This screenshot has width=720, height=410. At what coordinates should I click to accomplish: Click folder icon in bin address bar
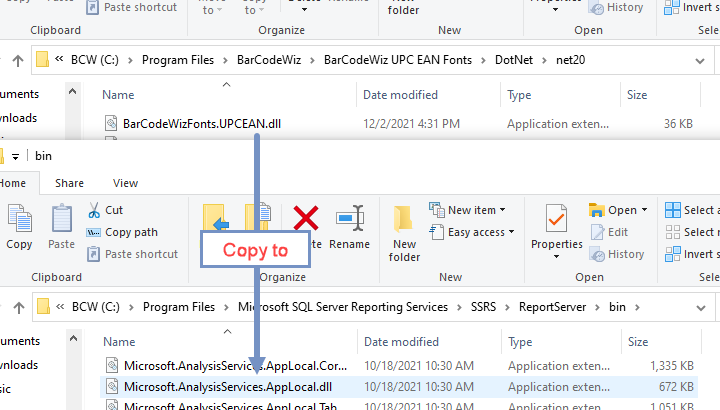pos(43,306)
